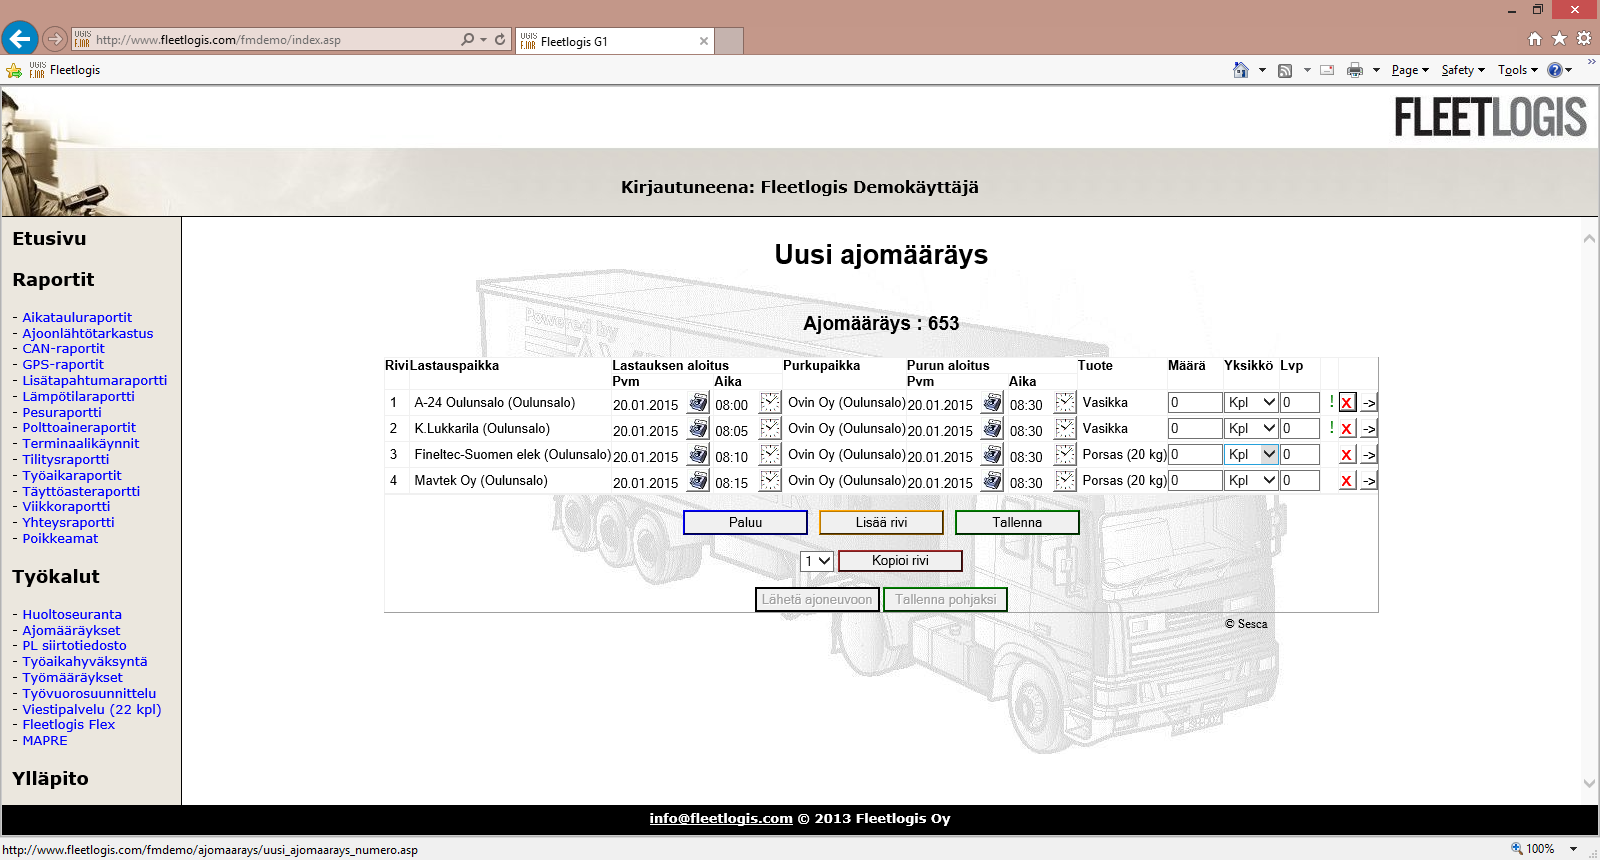Switch to the Fleetlogis G1 browser tab
Viewport: 1600px width, 861px height.
pyautogui.click(x=614, y=41)
